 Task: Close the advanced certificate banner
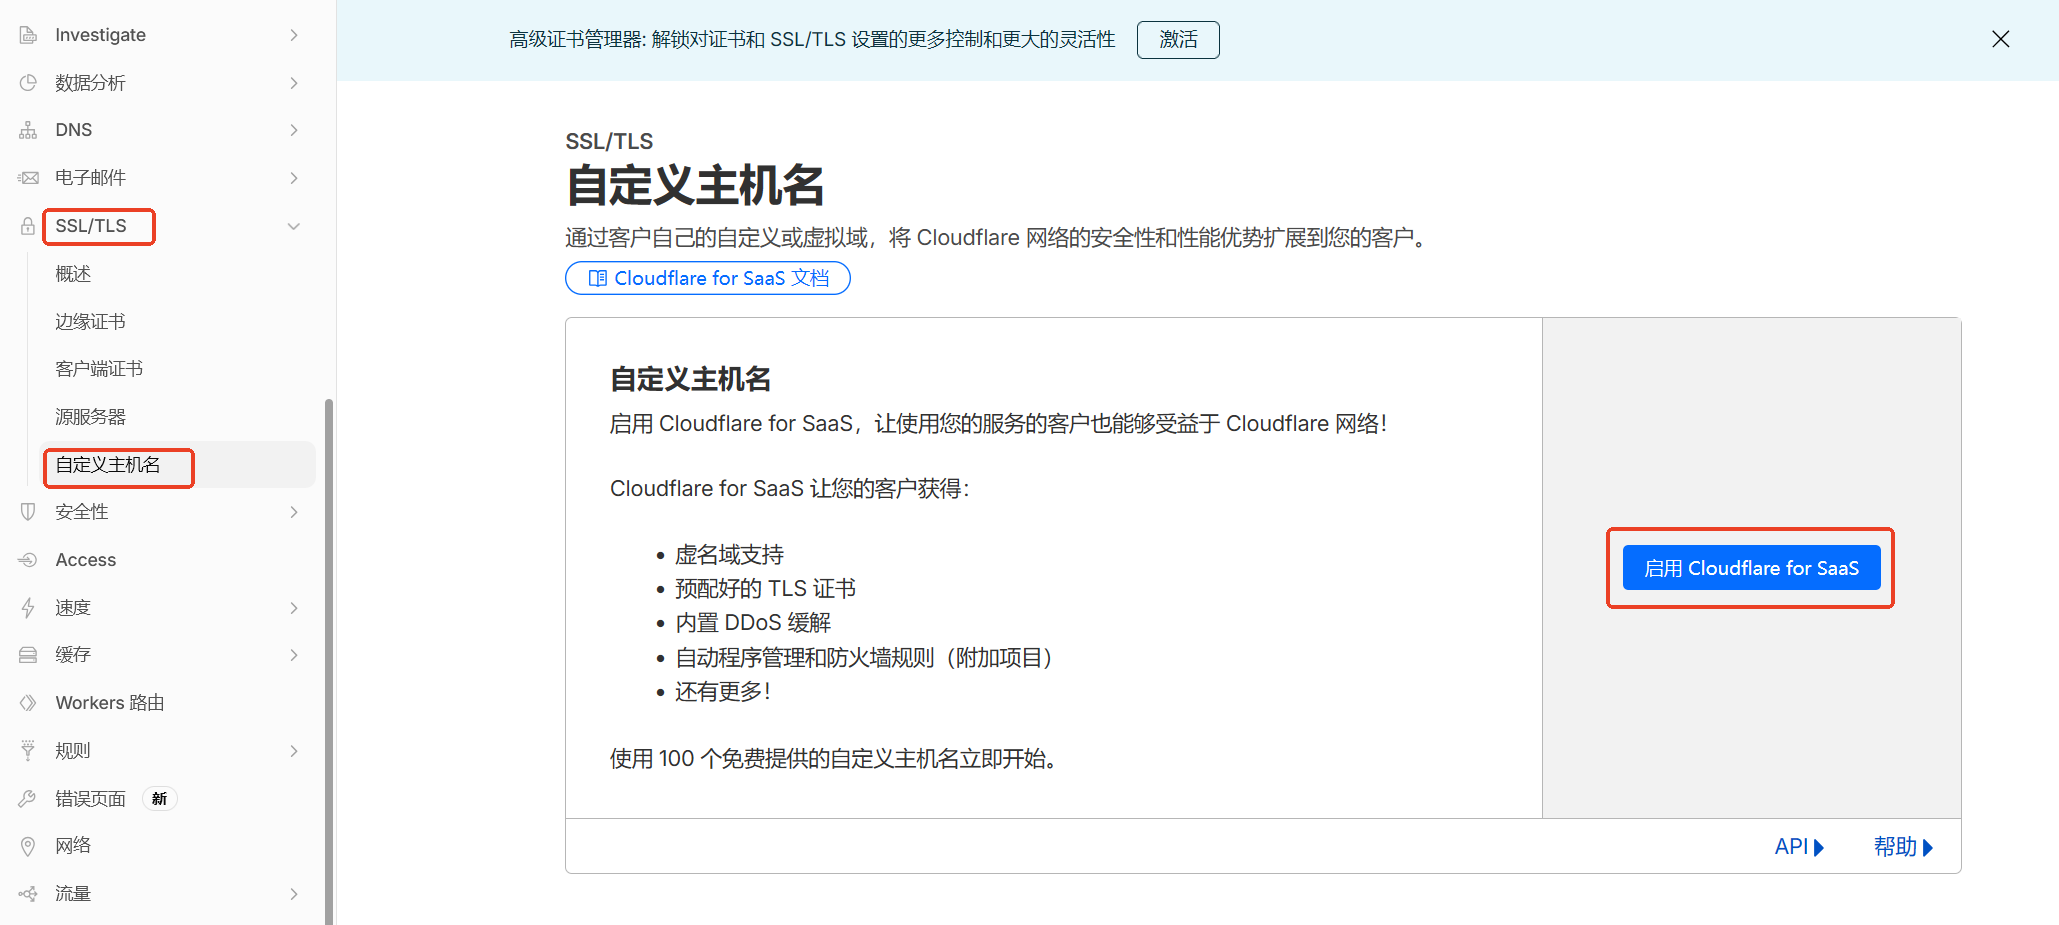tap(2001, 39)
